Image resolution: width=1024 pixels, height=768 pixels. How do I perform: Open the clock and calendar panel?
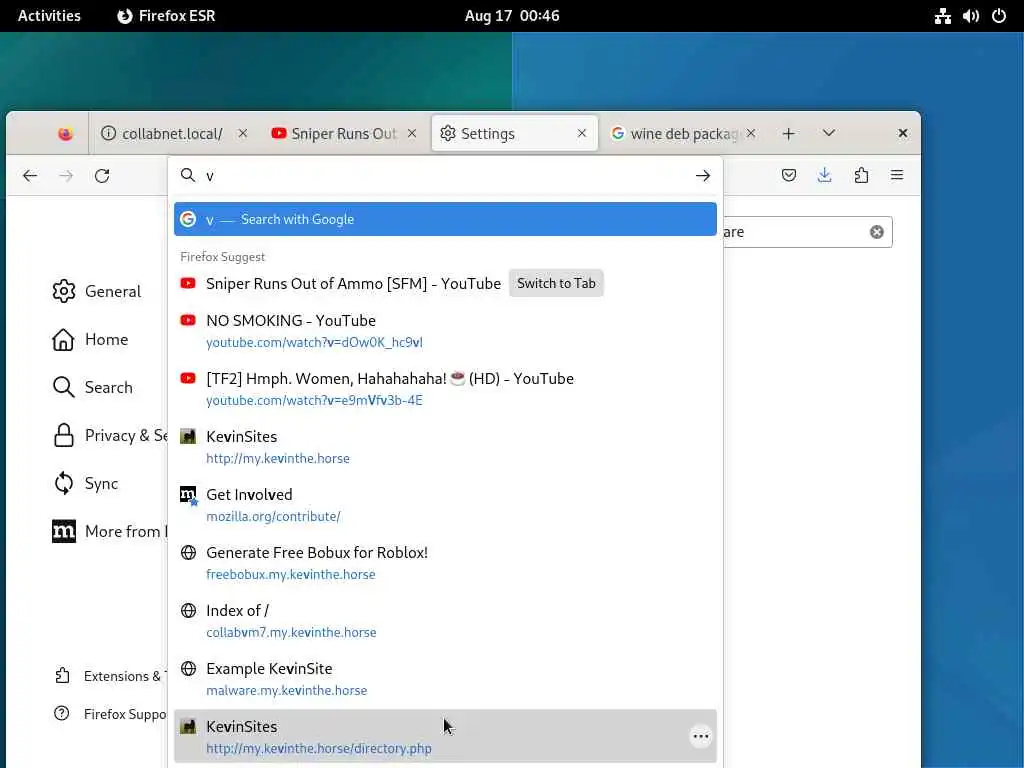(512, 16)
